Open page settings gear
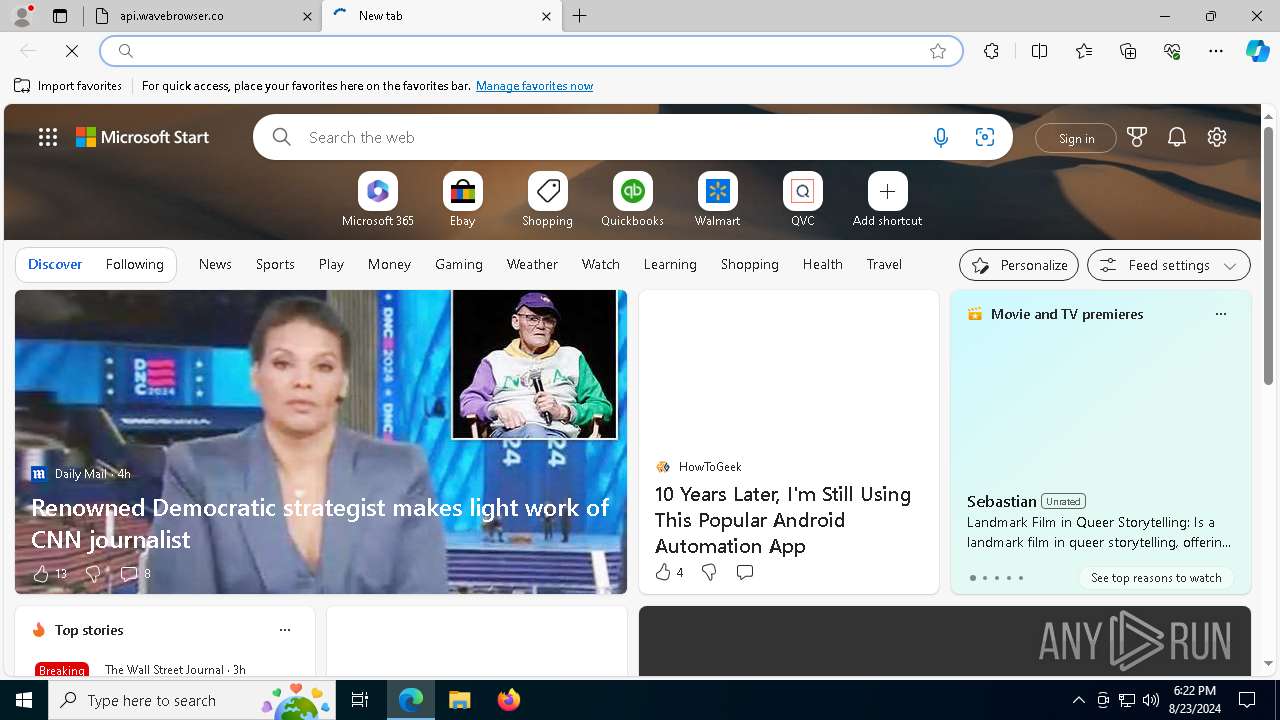1280x720 pixels. 1217,138
